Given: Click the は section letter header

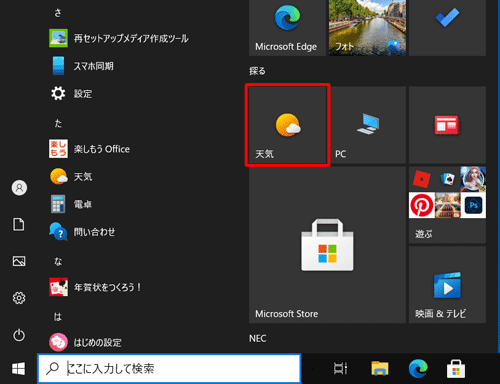Looking at the screenshot, I should 58,317.
